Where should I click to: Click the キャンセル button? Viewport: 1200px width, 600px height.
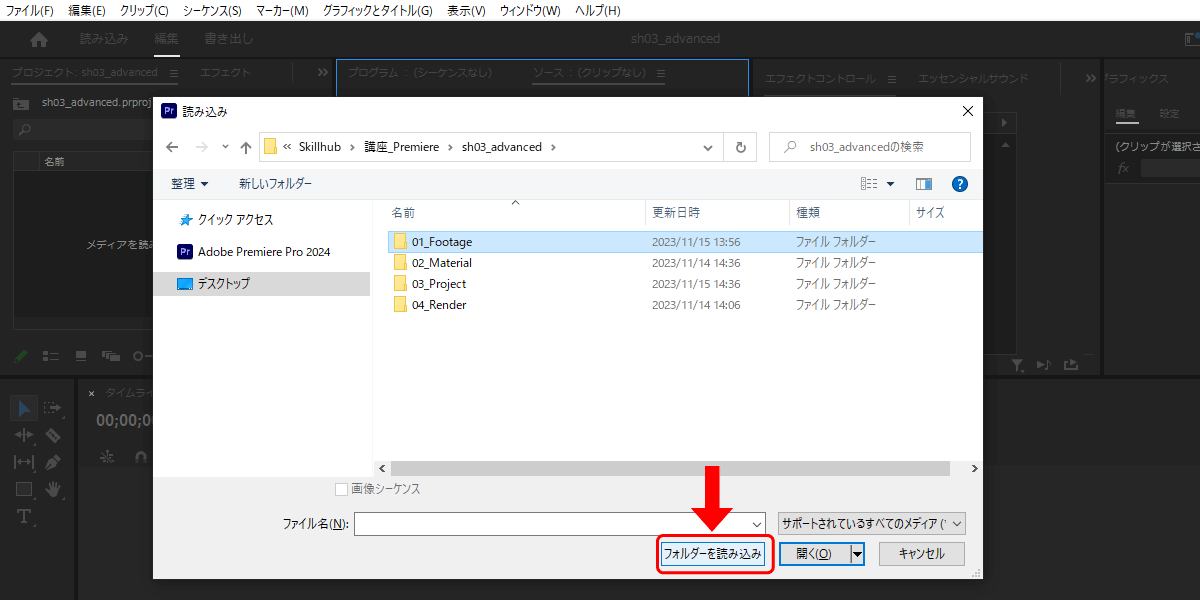[x=922, y=554]
